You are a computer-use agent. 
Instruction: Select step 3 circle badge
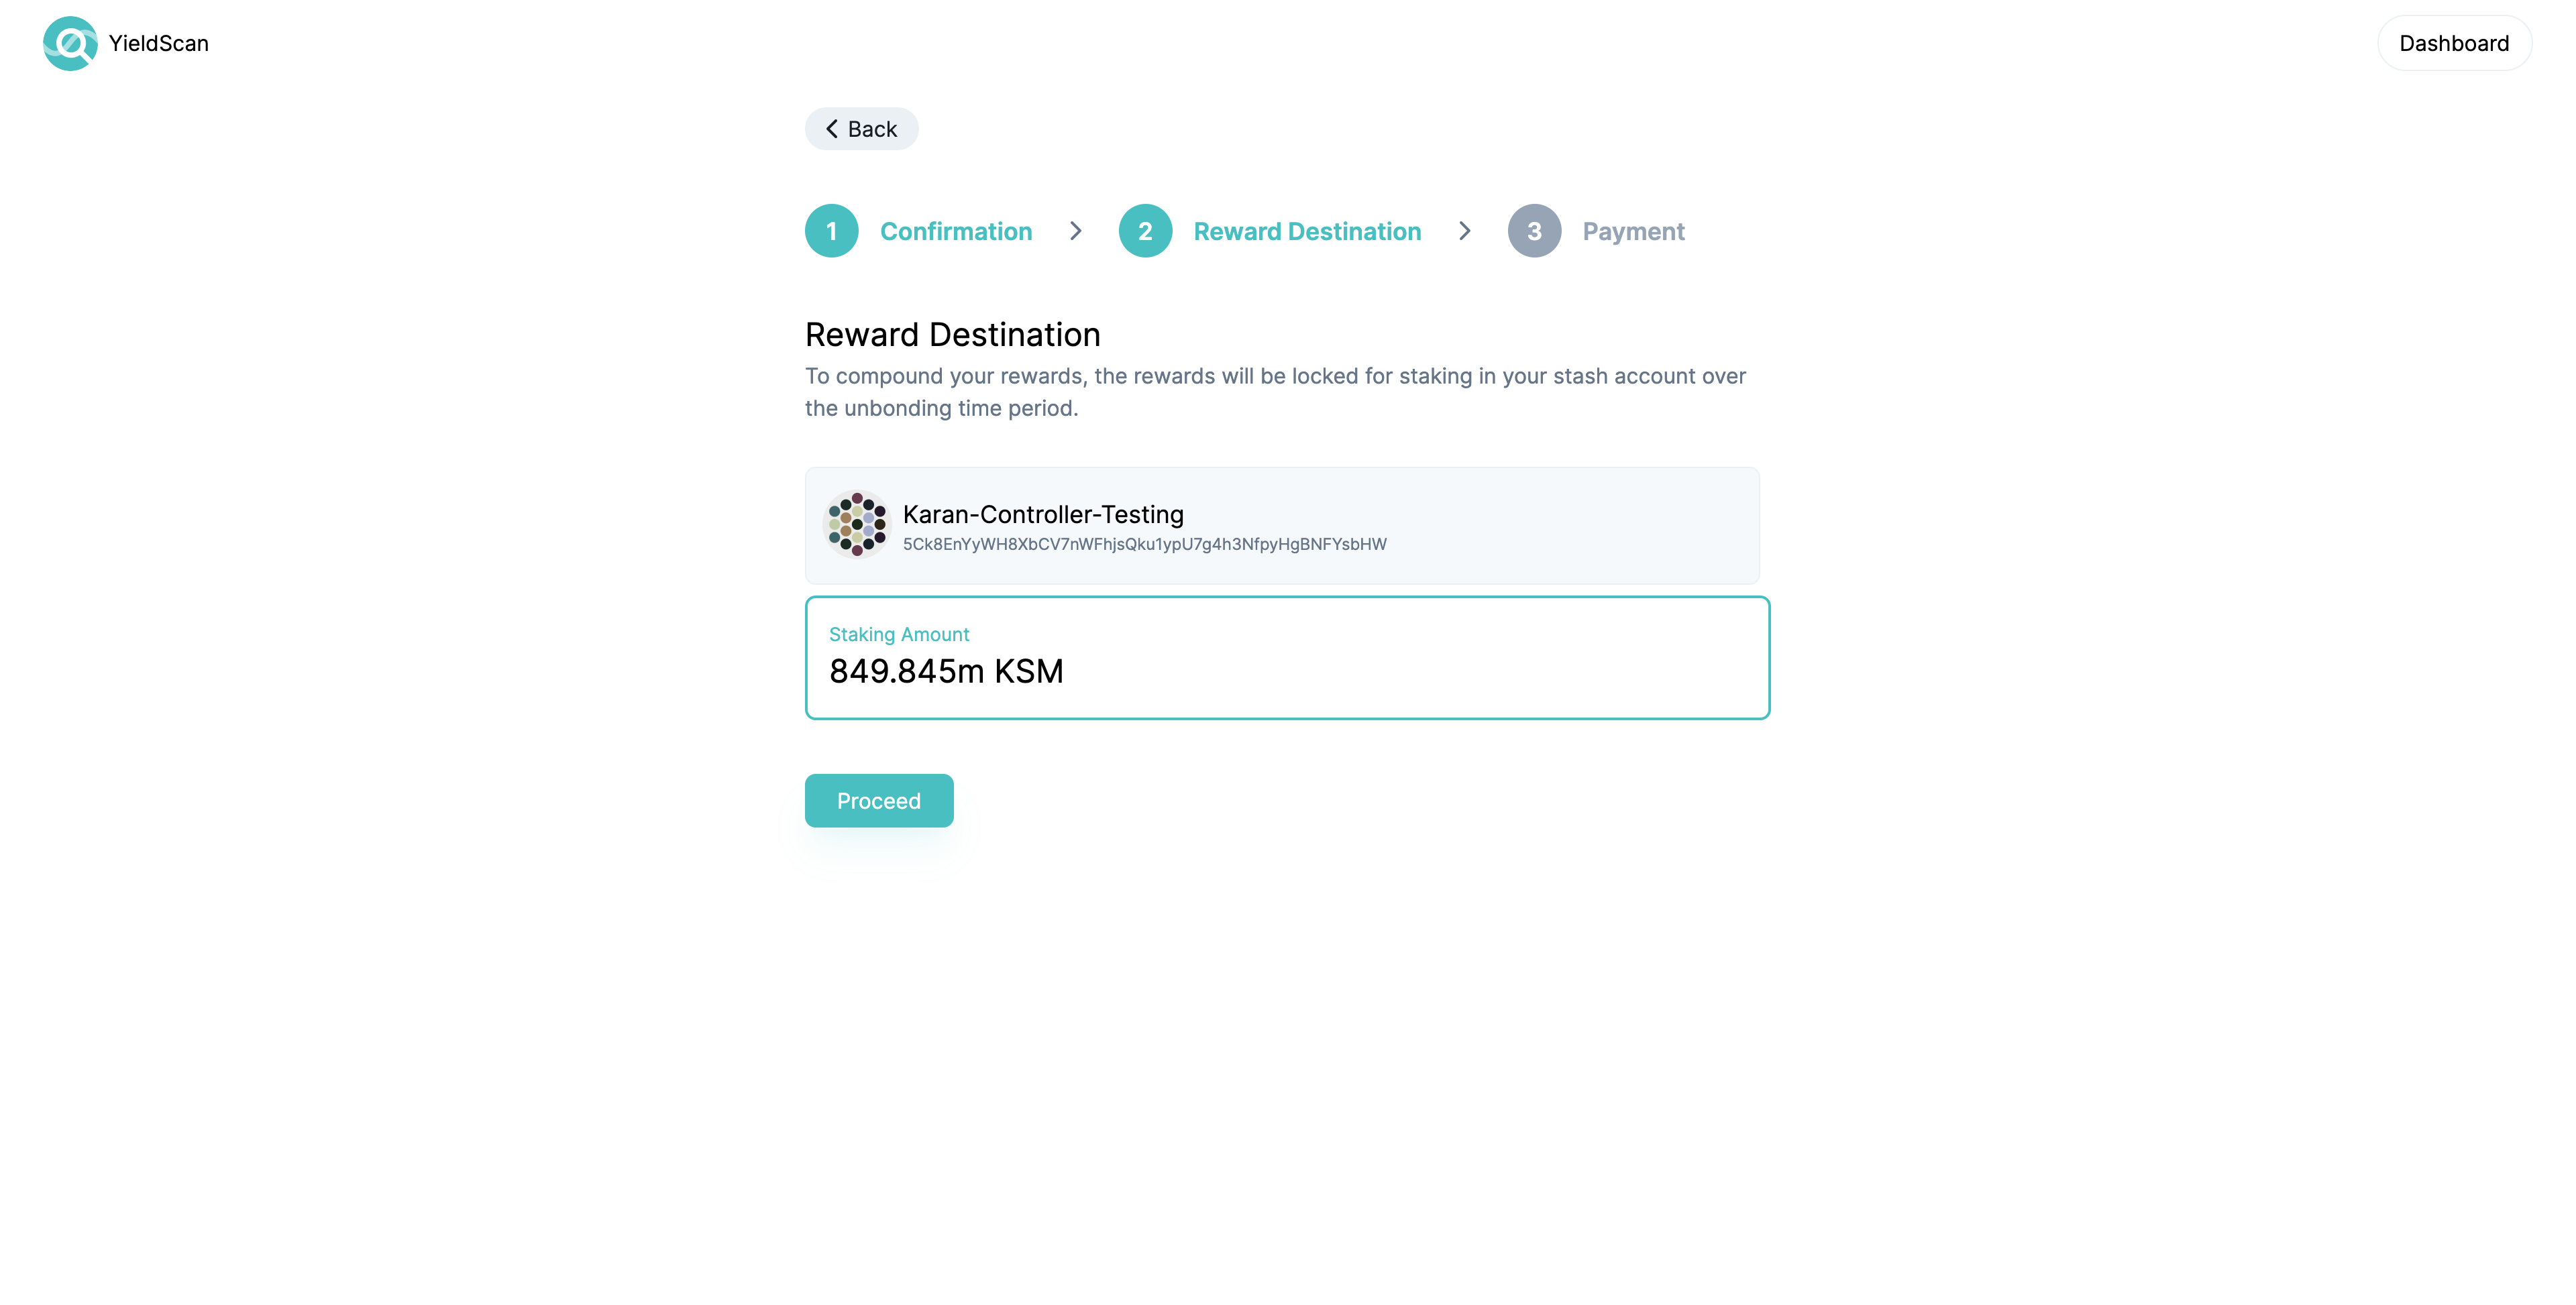pos(1534,231)
